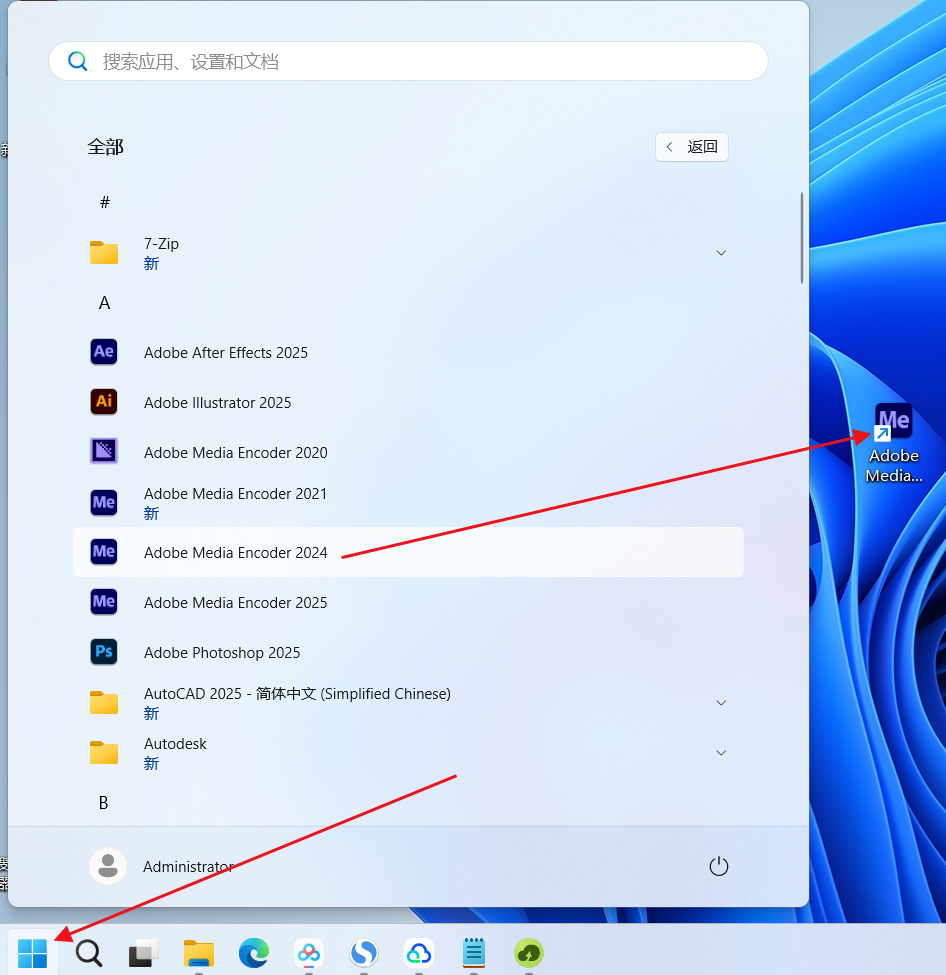
Task: Open the blue Sogou browser taskbar icon
Action: [364, 953]
